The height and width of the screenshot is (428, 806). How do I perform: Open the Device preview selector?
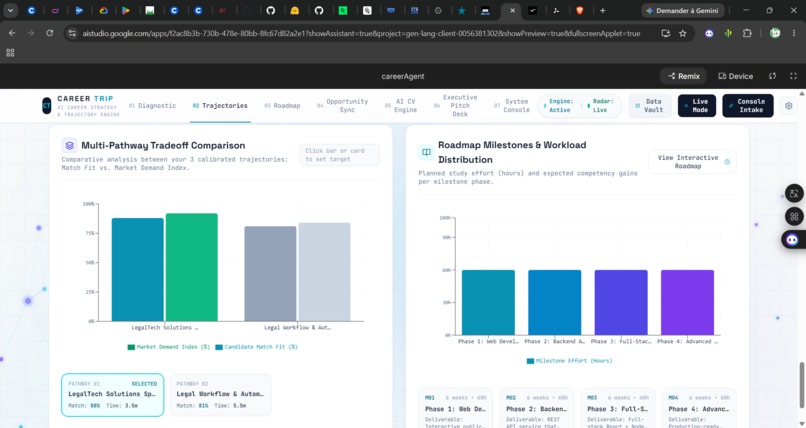[736, 76]
